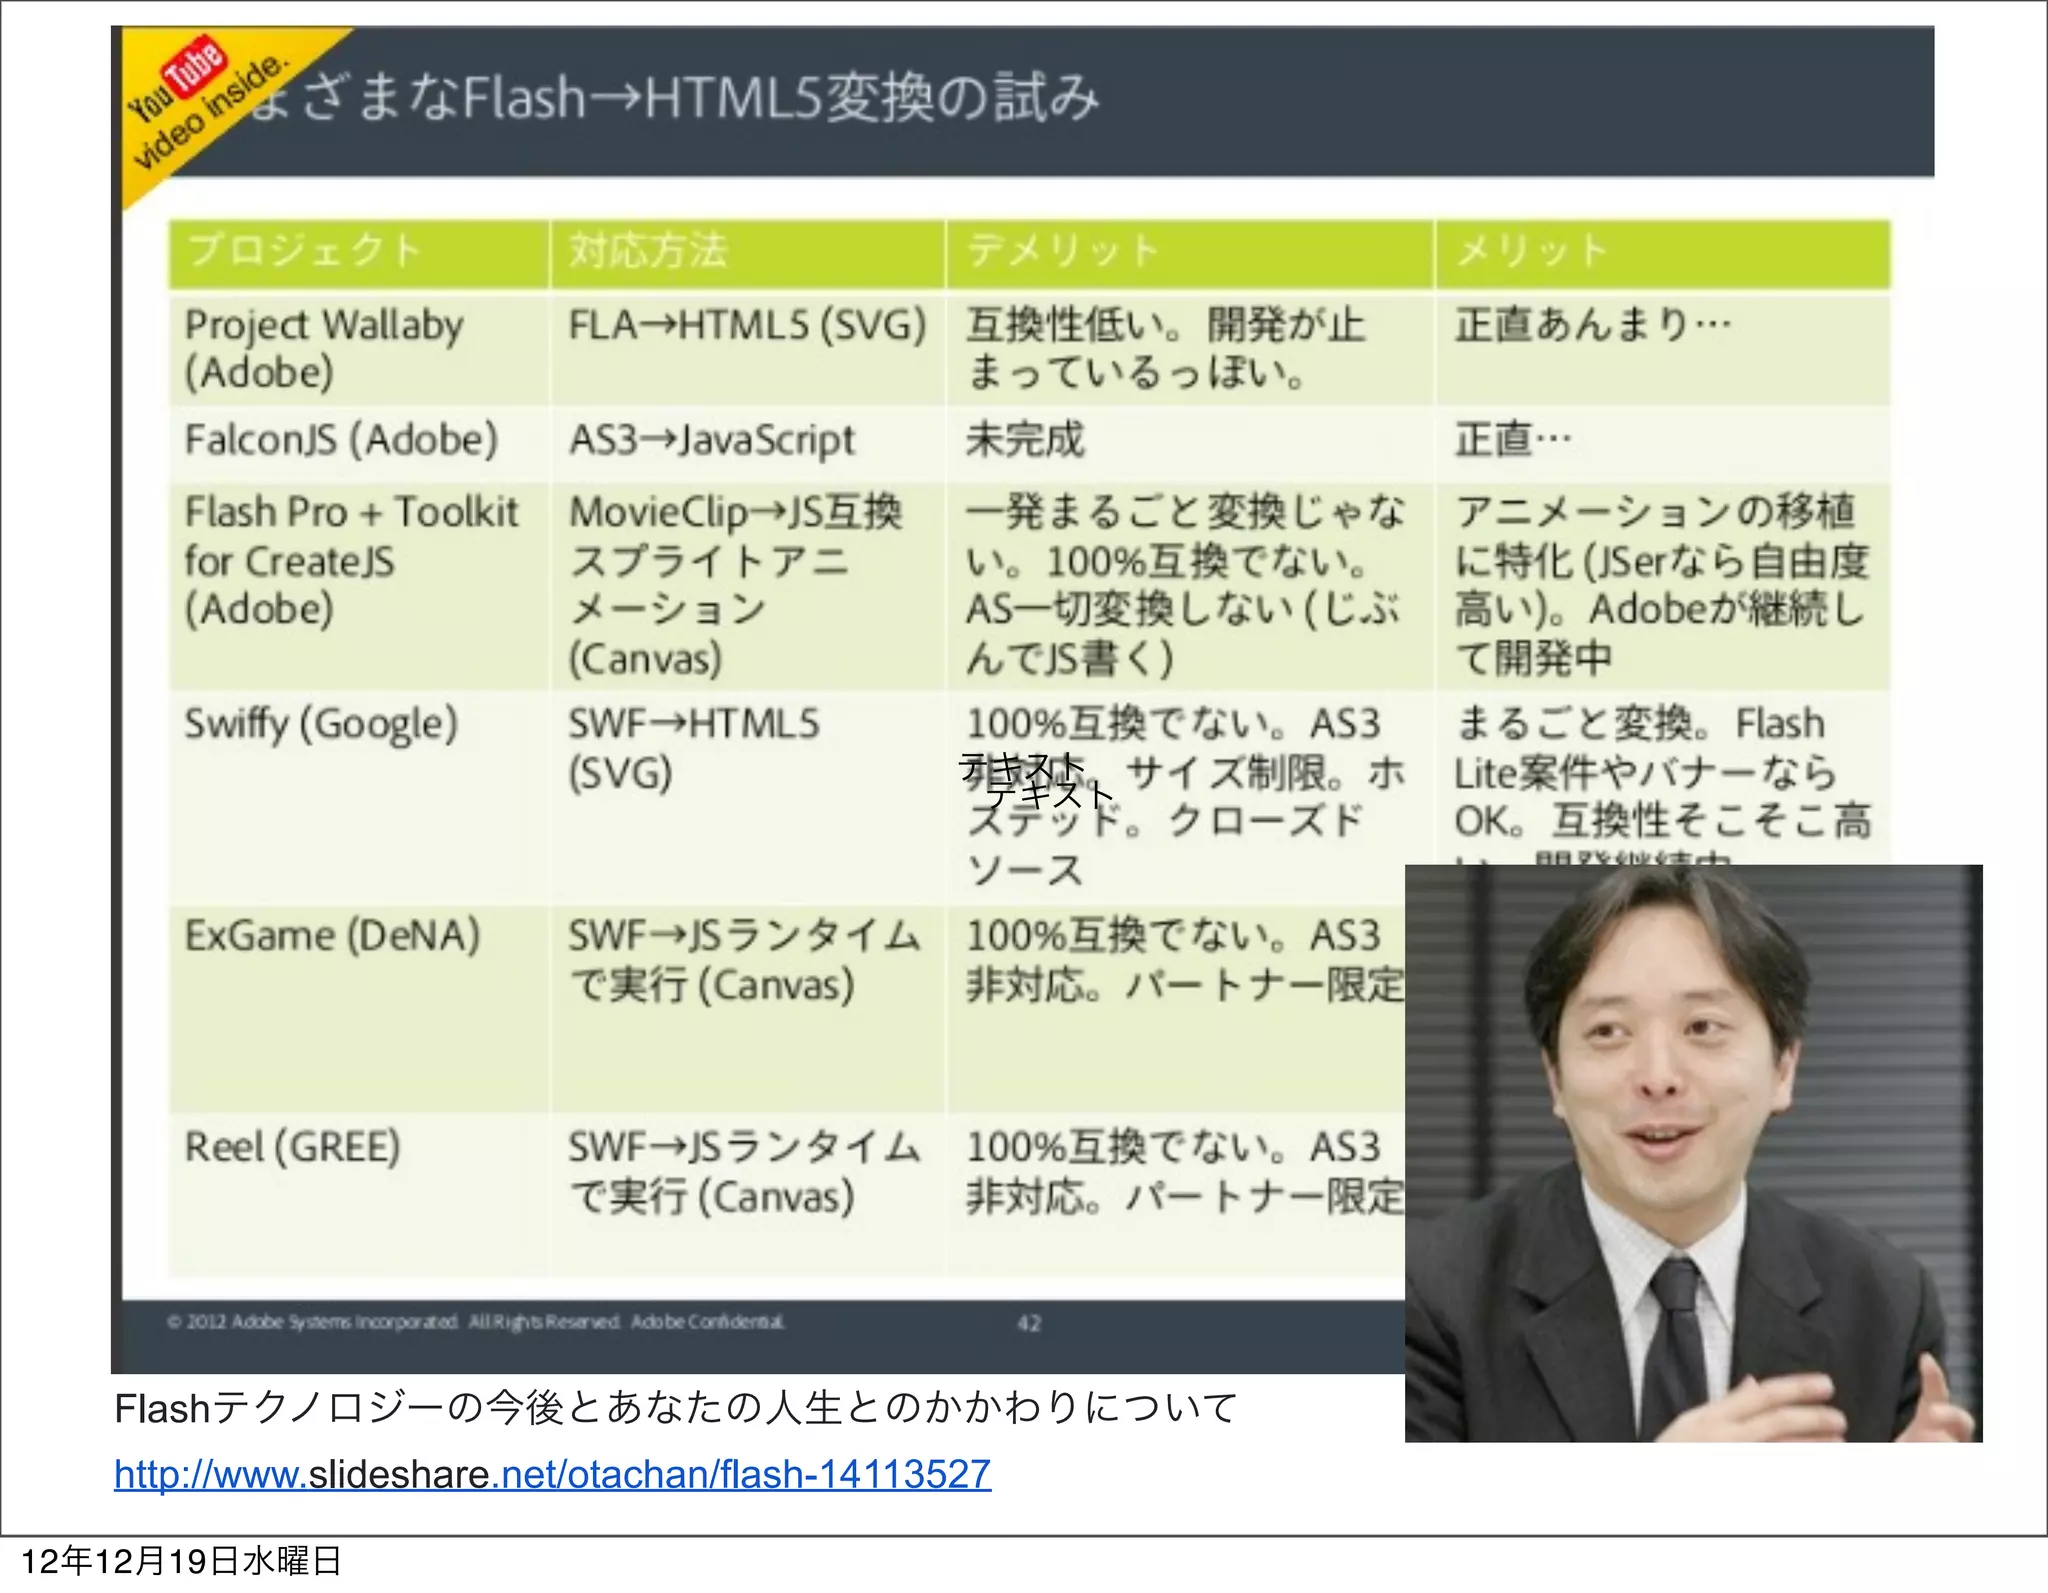Click the slide page number 42
This screenshot has width=2048, height=1593.
pos(1029,1323)
